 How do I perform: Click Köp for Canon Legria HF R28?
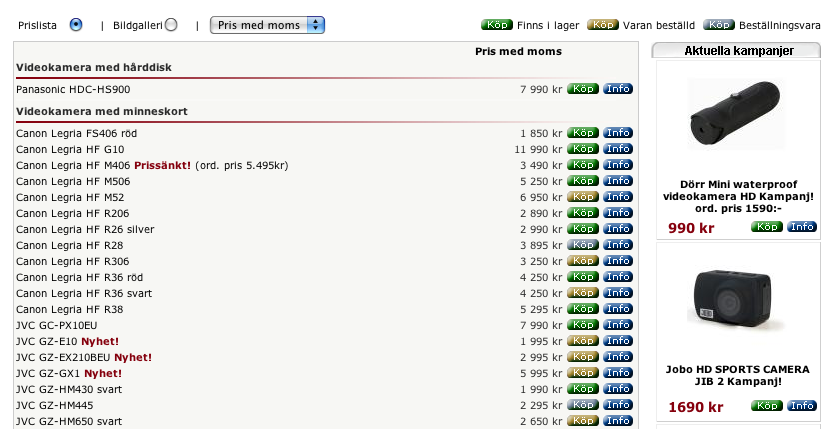pyautogui.click(x=583, y=244)
